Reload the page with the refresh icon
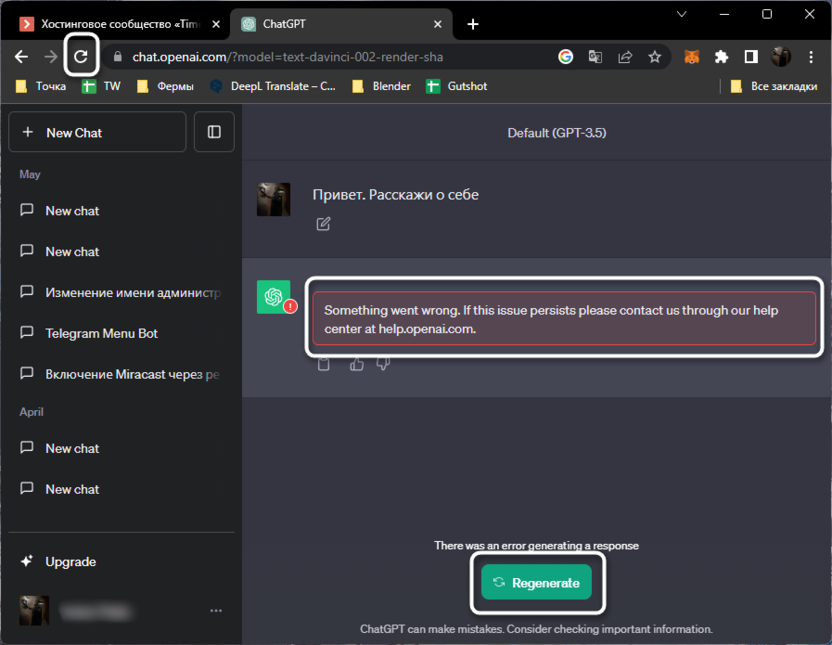Viewport: 832px width, 645px height. [81, 56]
